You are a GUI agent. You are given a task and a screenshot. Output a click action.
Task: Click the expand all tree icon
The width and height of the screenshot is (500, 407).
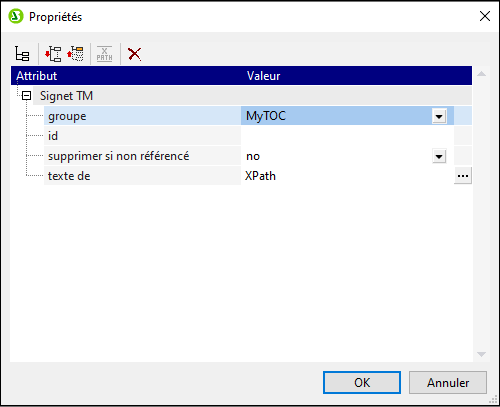(53, 54)
